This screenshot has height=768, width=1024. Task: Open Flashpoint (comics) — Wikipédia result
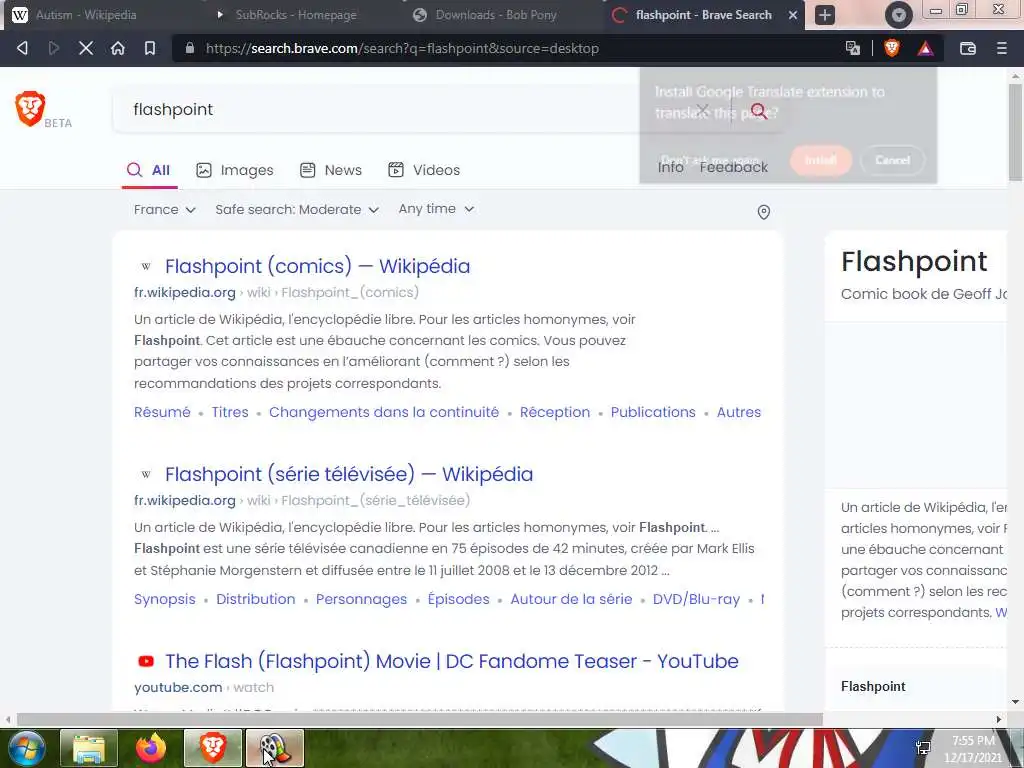pos(317,266)
